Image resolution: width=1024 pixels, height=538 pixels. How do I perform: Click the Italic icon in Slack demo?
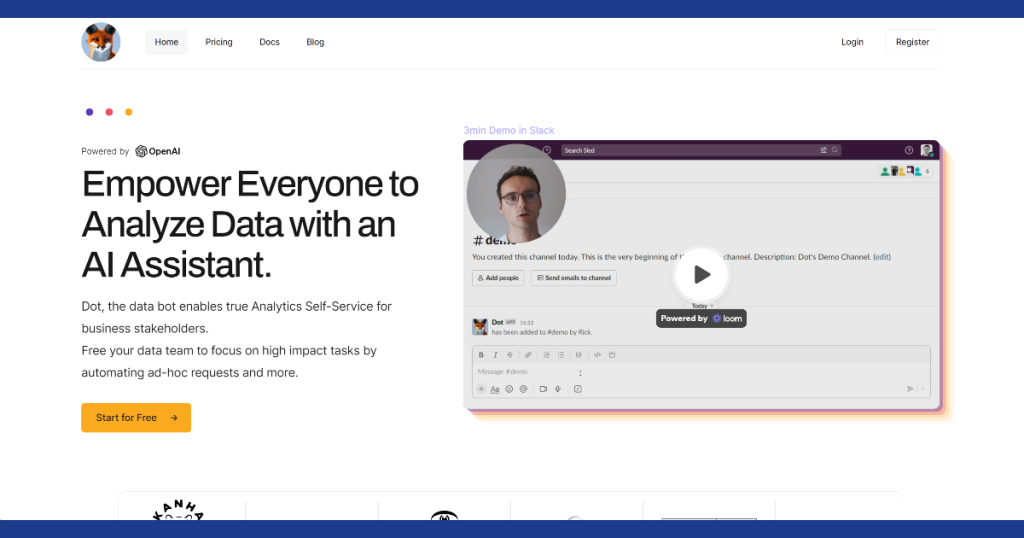point(495,355)
